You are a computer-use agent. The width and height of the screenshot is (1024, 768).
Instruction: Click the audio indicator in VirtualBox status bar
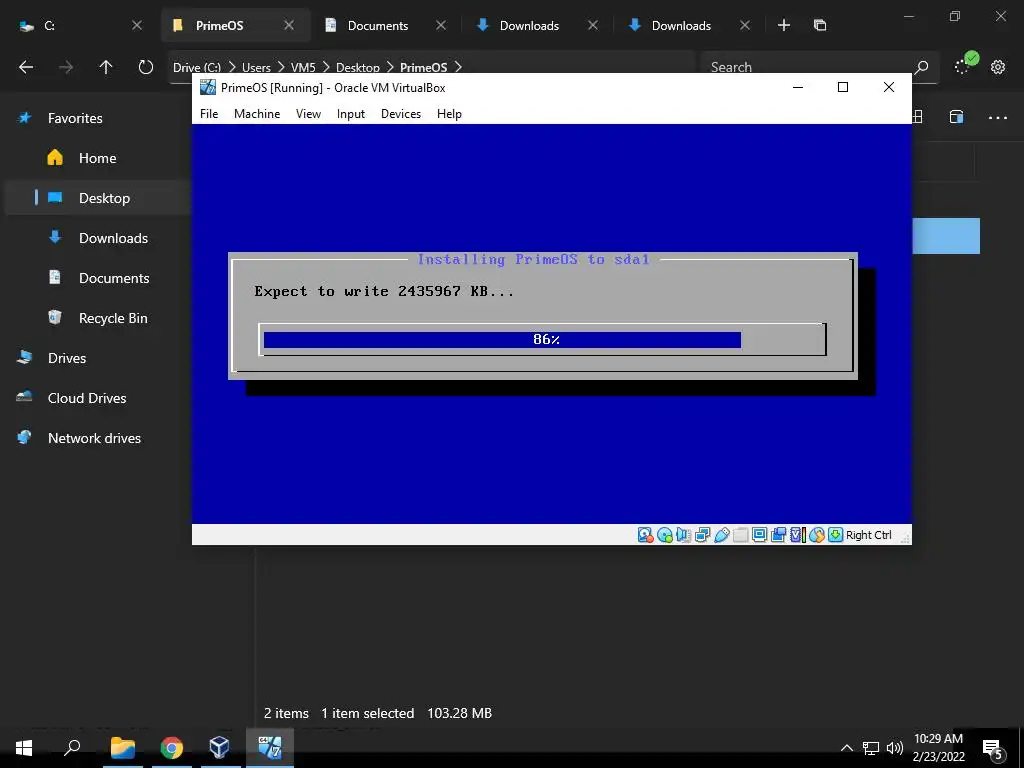684,535
